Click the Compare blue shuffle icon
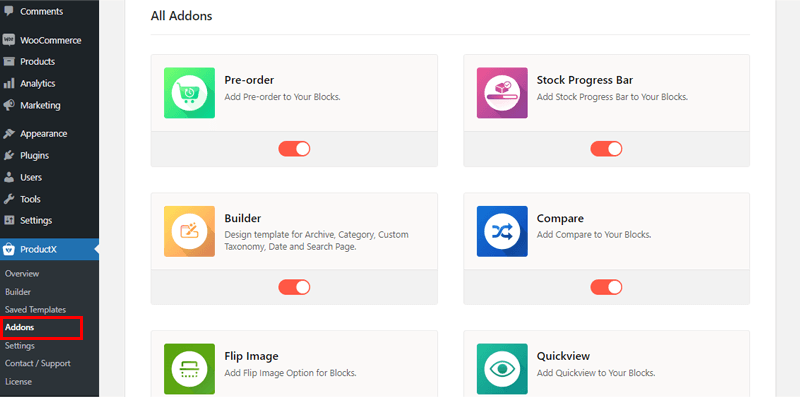 (502, 231)
